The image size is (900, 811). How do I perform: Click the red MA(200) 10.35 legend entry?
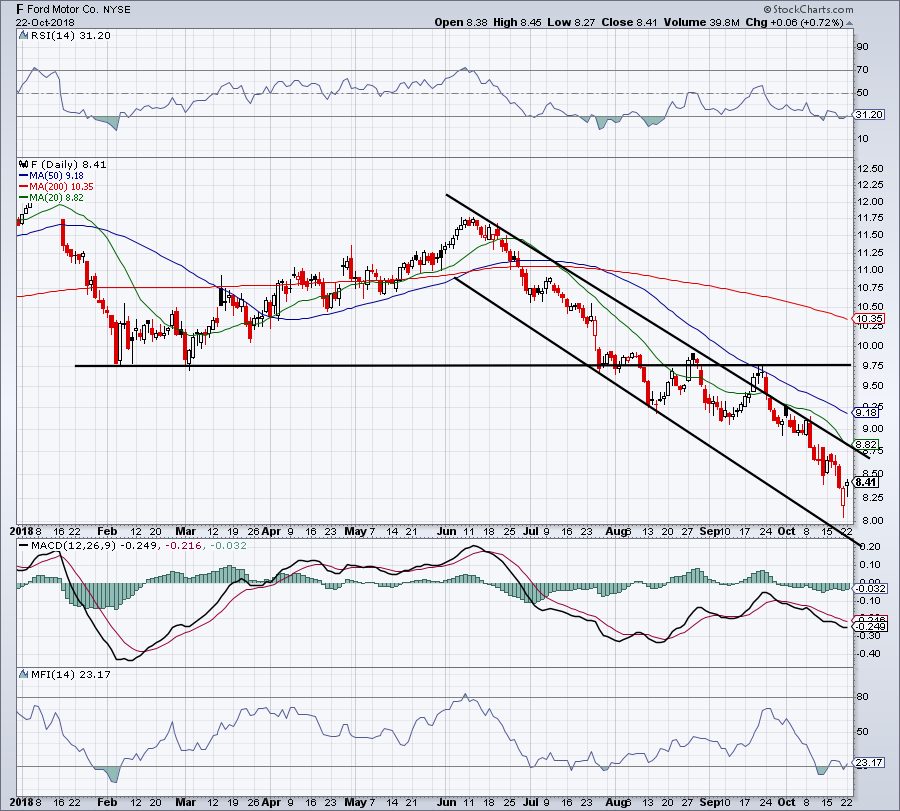coord(56,187)
